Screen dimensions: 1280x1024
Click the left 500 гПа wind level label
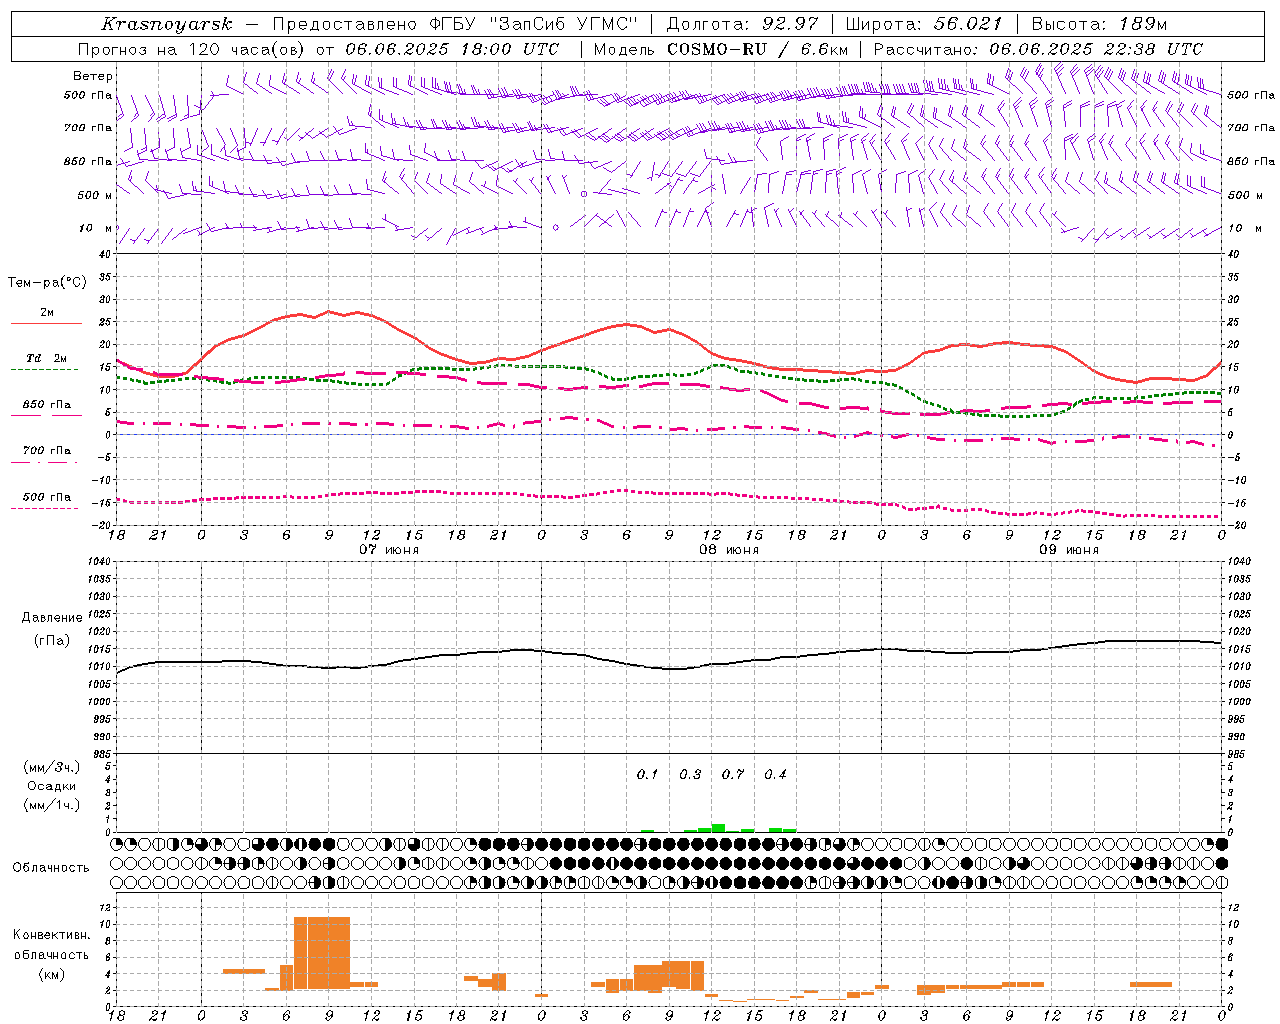(x=88, y=95)
